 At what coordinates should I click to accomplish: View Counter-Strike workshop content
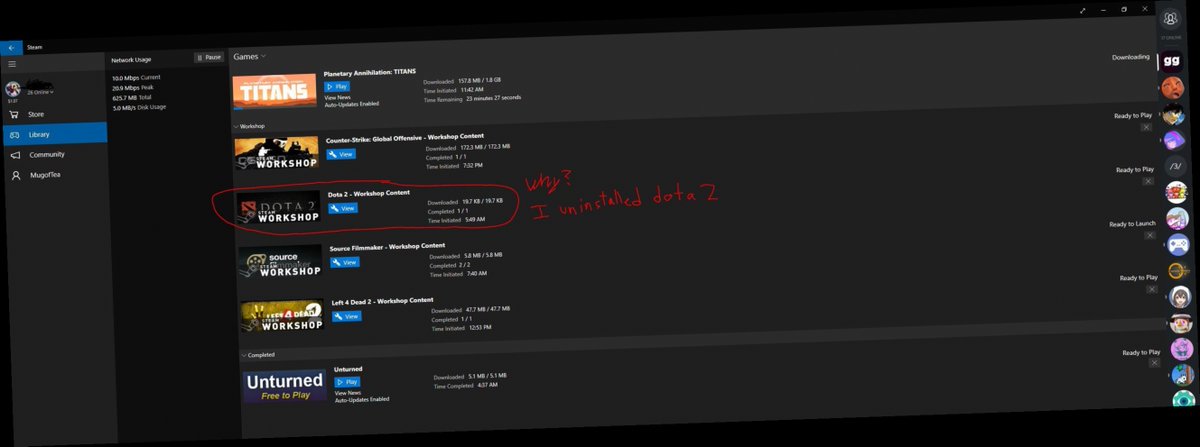pos(341,155)
